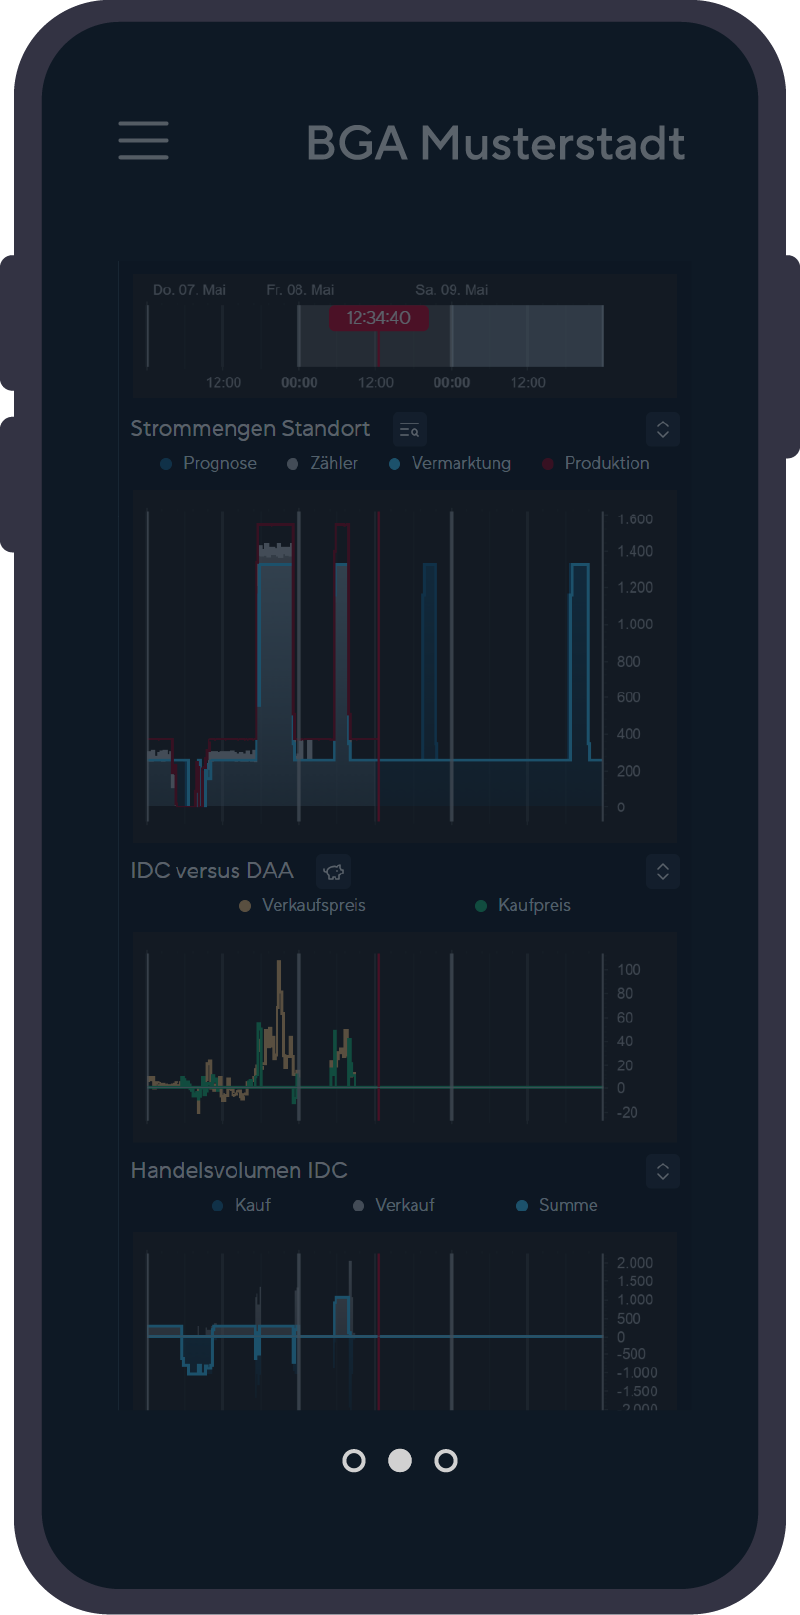Viewport: 800px width, 1615px height.
Task: Click the 12:34:40 time marker
Action: tap(379, 318)
